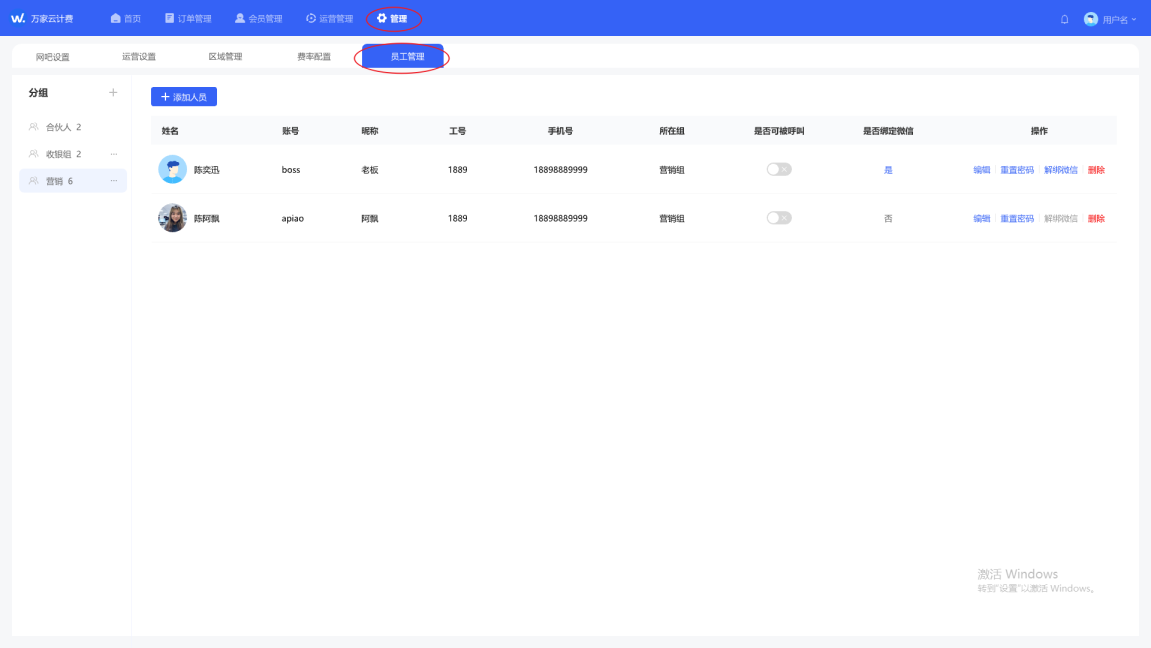Expand the 用户名 dropdown
The image size is (1151, 648).
pyautogui.click(x=1119, y=19)
